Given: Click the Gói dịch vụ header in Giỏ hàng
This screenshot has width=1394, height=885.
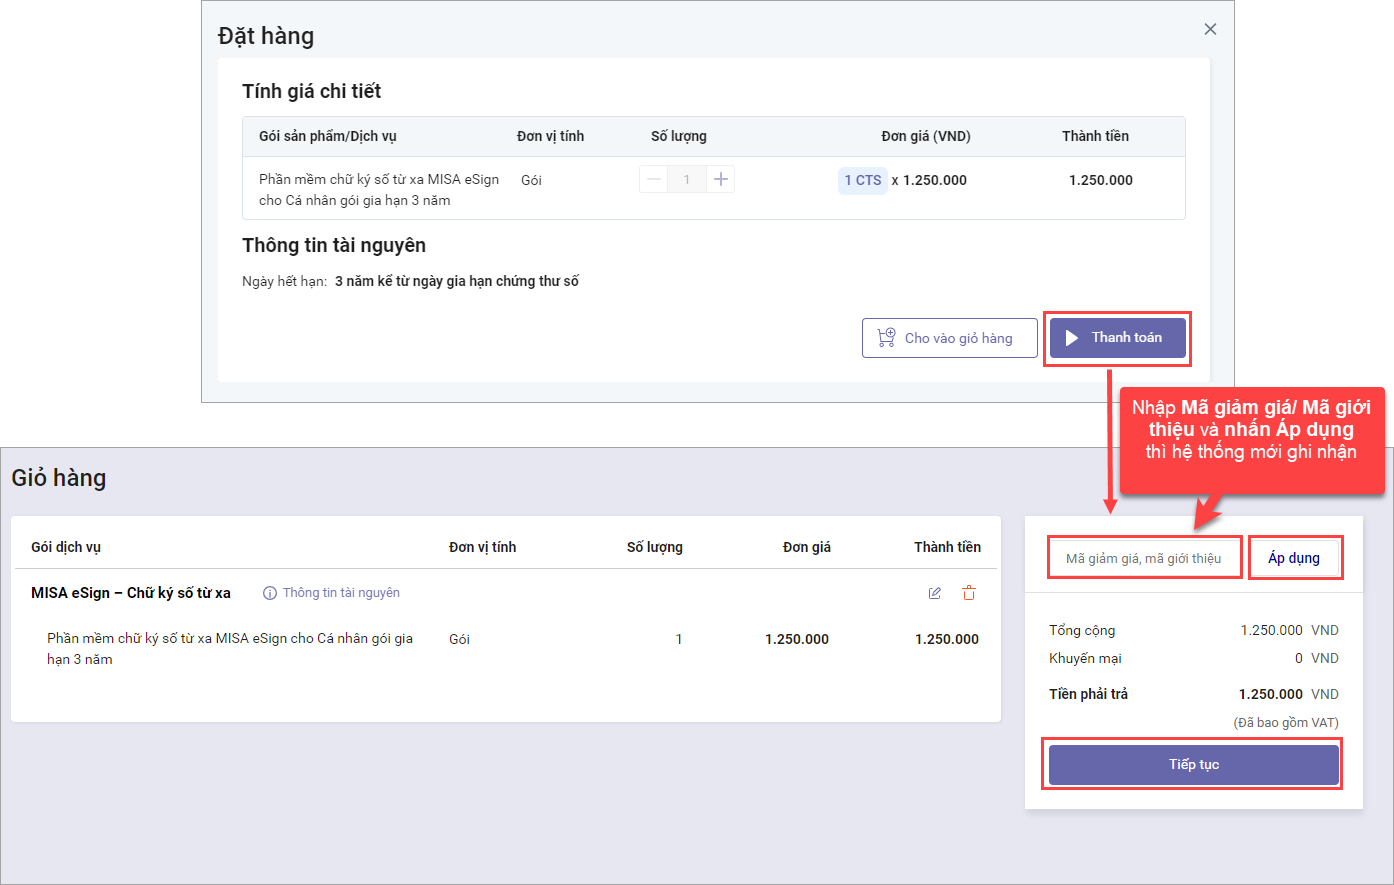Looking at the screenshot, I should point(66,547).
